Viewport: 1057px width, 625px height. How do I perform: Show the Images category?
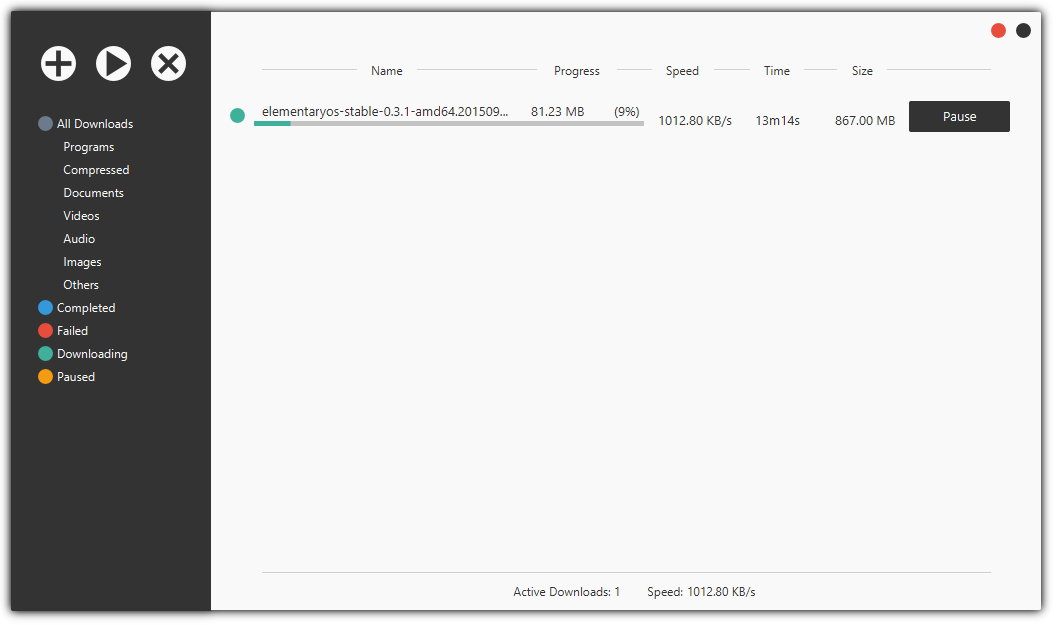click(x=82, y=262)
